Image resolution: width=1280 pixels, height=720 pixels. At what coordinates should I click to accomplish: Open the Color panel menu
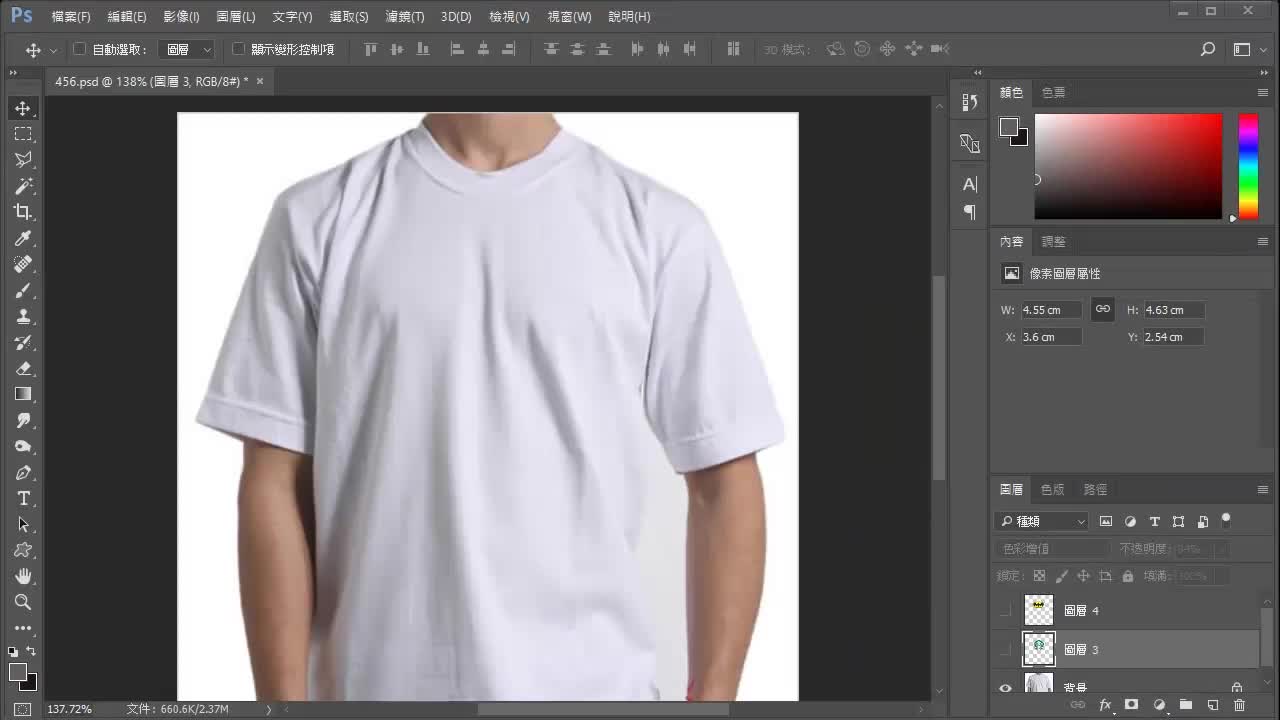tap(1262, 92)
